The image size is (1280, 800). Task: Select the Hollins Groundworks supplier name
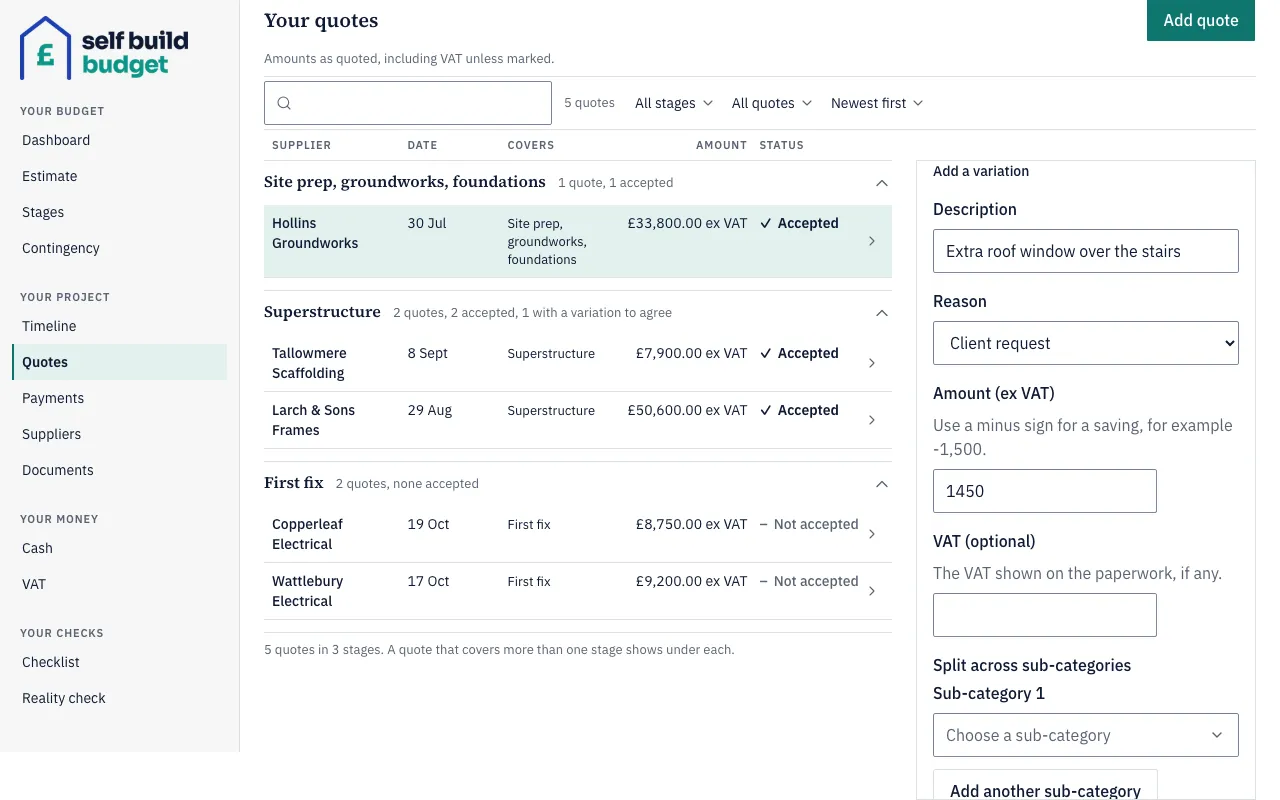click(x=315, y=233)
